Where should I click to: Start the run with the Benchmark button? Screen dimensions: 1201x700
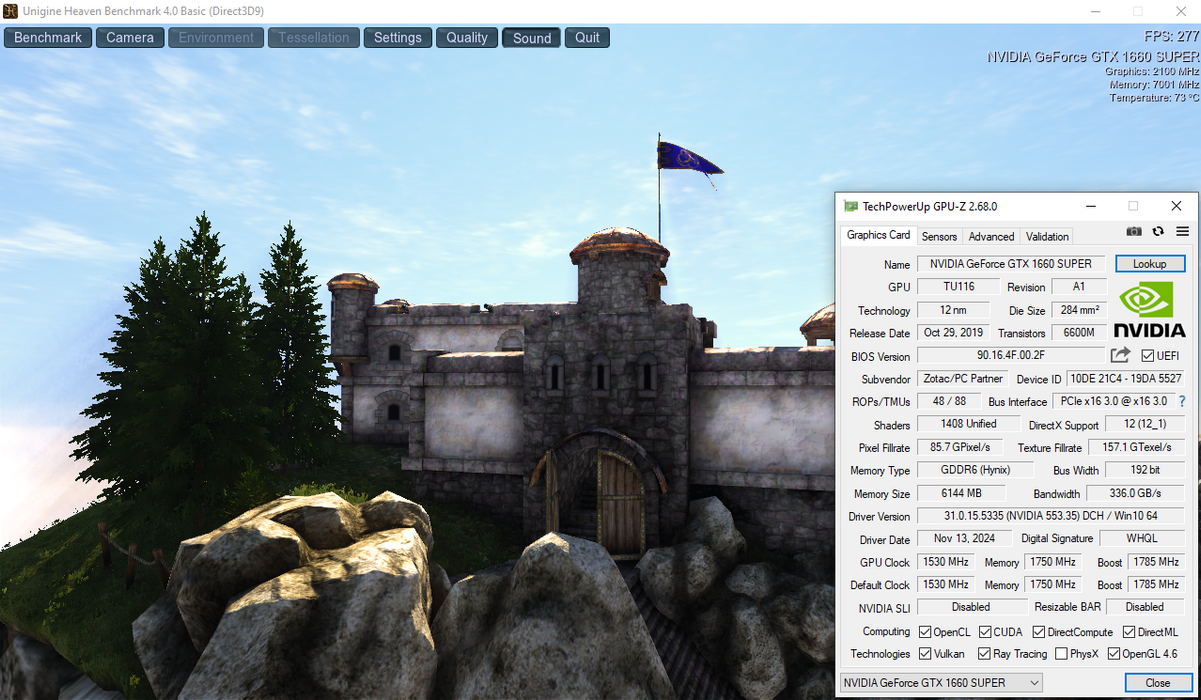(x=48, y=38)
